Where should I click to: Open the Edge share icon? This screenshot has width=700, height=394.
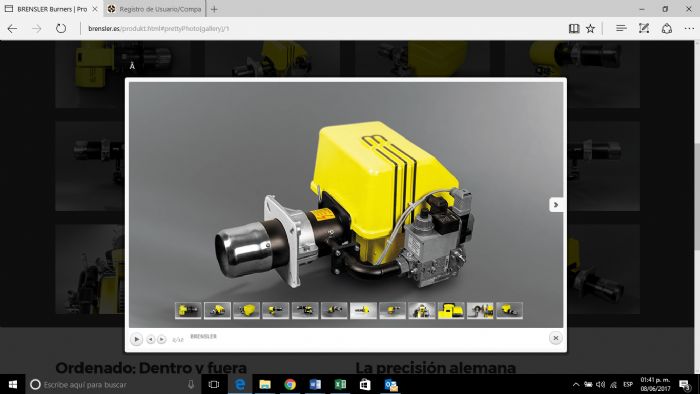pyautogui.click(x=667, y=28)
